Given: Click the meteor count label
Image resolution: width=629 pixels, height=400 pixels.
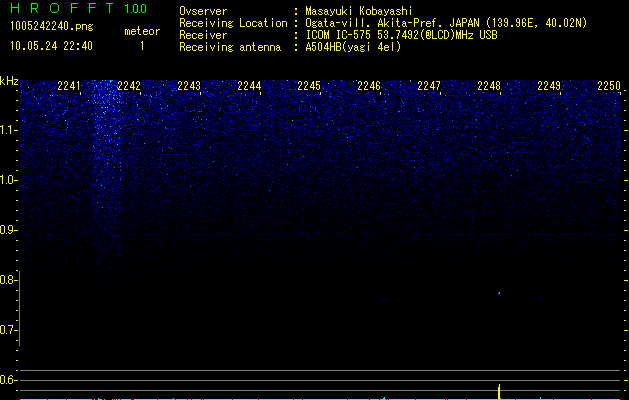Looking at the screenshot, I should (x=142, y=31).
